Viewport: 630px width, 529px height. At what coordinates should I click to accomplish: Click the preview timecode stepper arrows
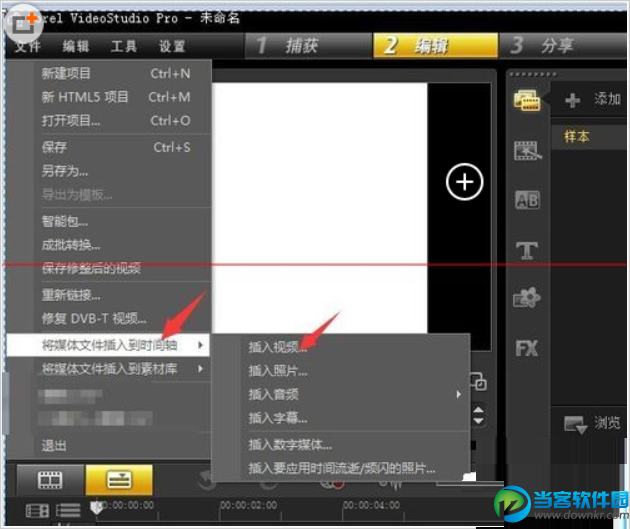click(x=478, y=415)
